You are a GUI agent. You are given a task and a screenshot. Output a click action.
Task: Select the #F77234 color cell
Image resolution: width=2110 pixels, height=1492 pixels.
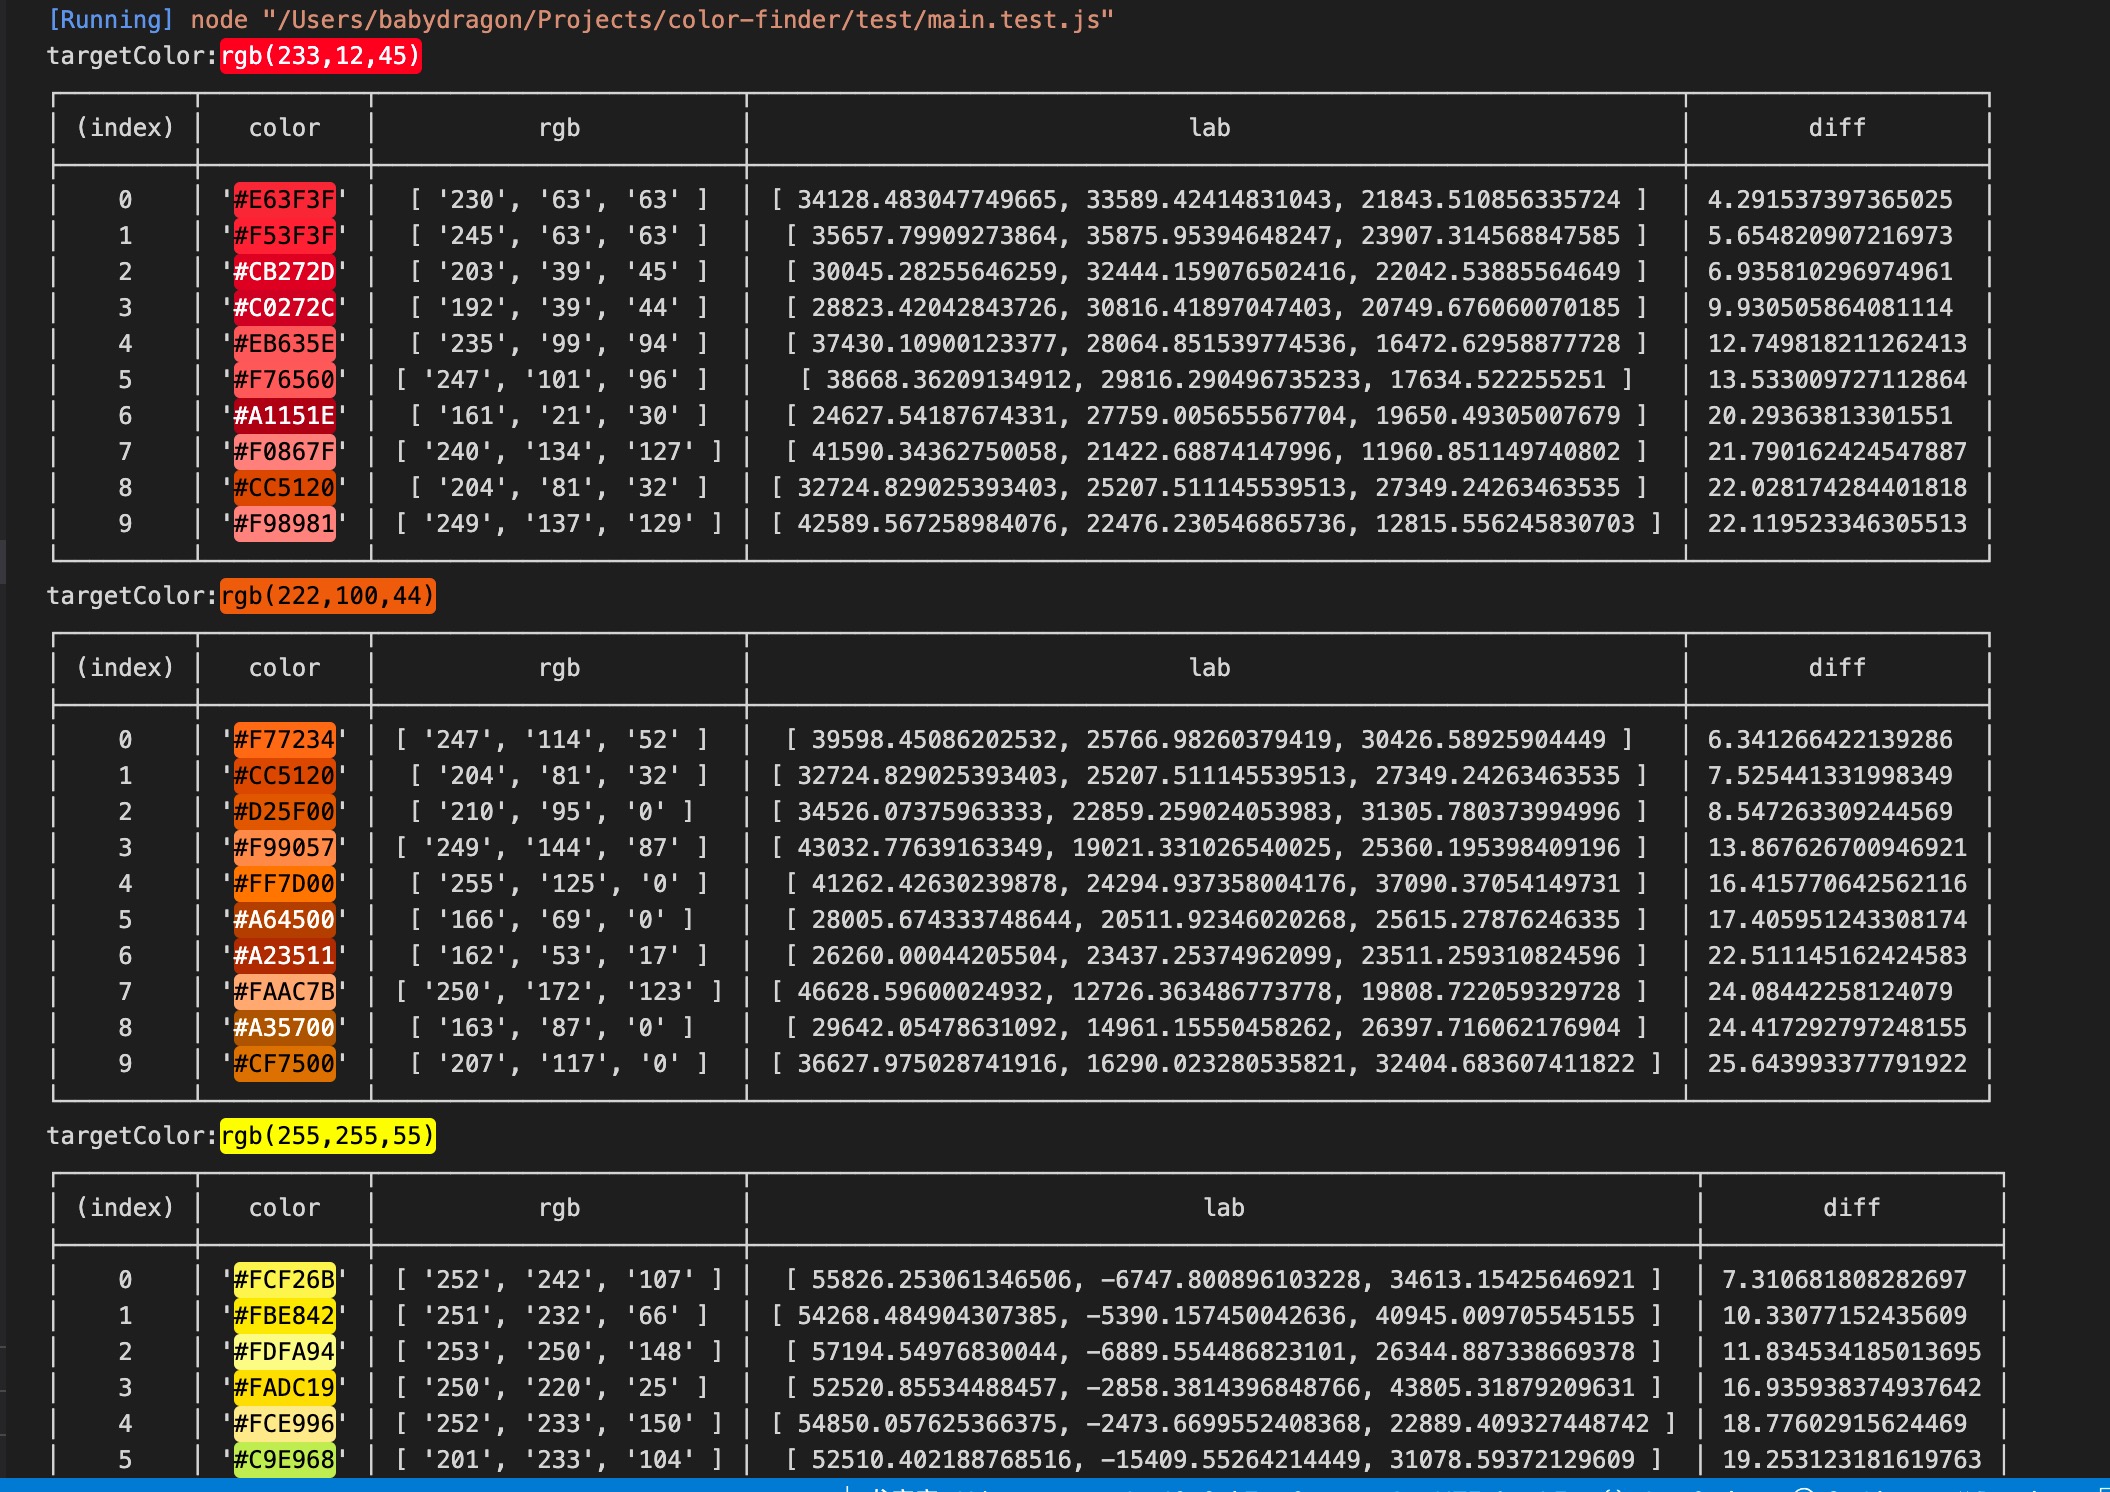(284, 740)
